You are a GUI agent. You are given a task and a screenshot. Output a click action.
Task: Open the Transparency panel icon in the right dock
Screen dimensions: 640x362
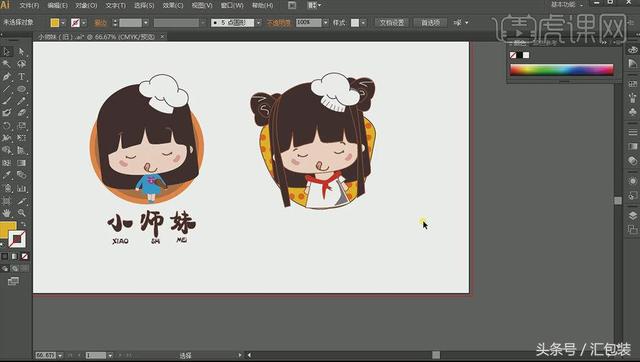click(x=632, y=160)
